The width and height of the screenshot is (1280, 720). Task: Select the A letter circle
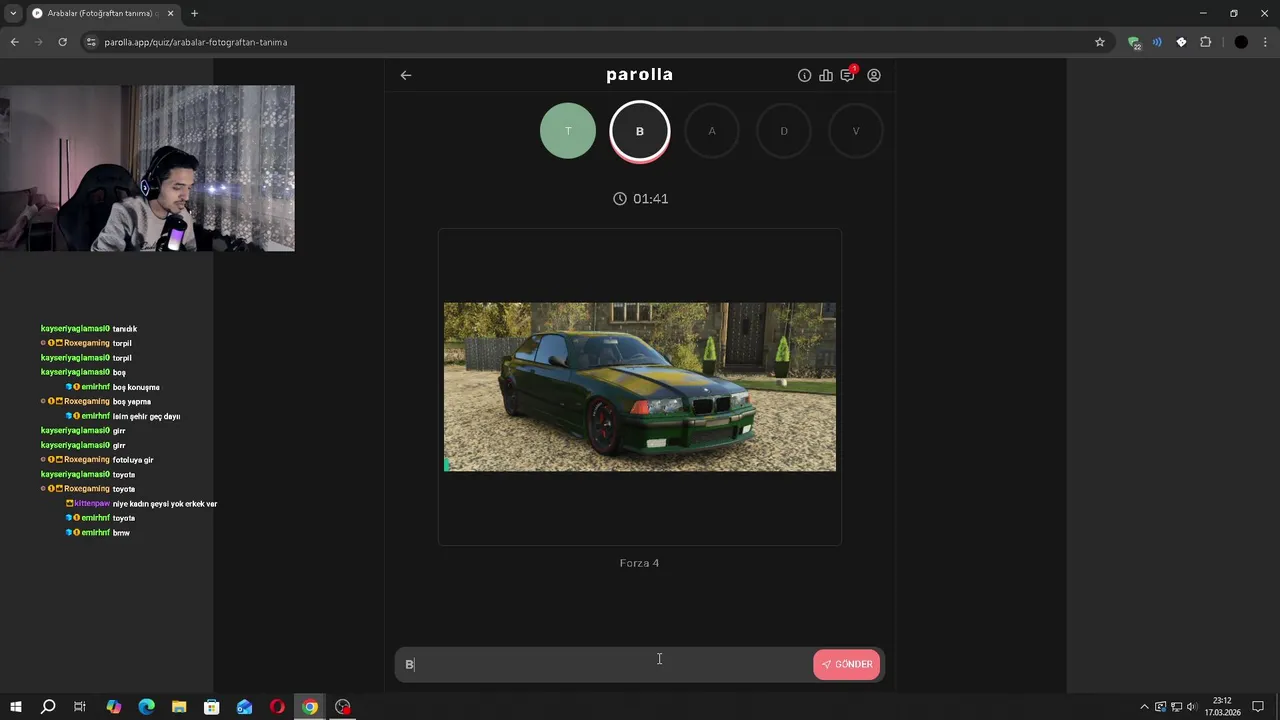point(712,131)
